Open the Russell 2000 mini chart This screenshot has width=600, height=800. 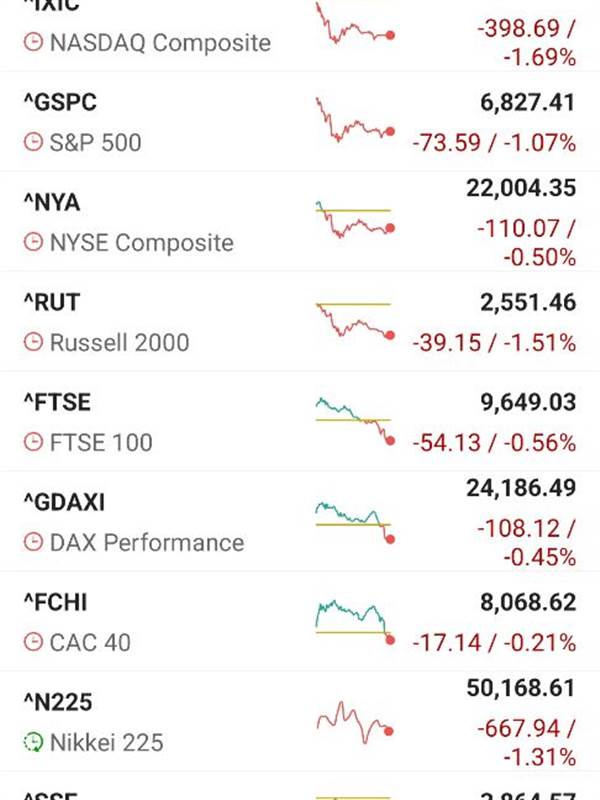coord(354,322)
